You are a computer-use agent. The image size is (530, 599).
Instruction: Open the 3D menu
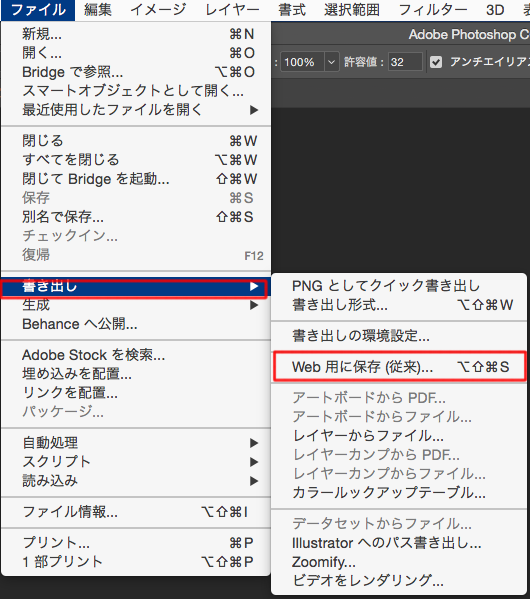[x=495, y=10]
